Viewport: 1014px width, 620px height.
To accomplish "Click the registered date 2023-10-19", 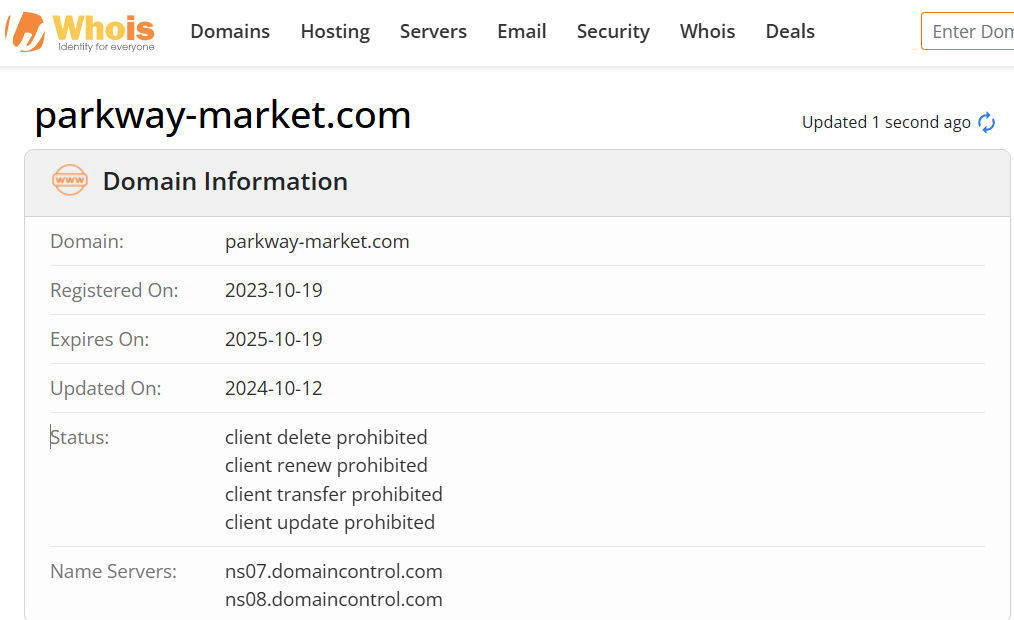I will pos(274,290).
